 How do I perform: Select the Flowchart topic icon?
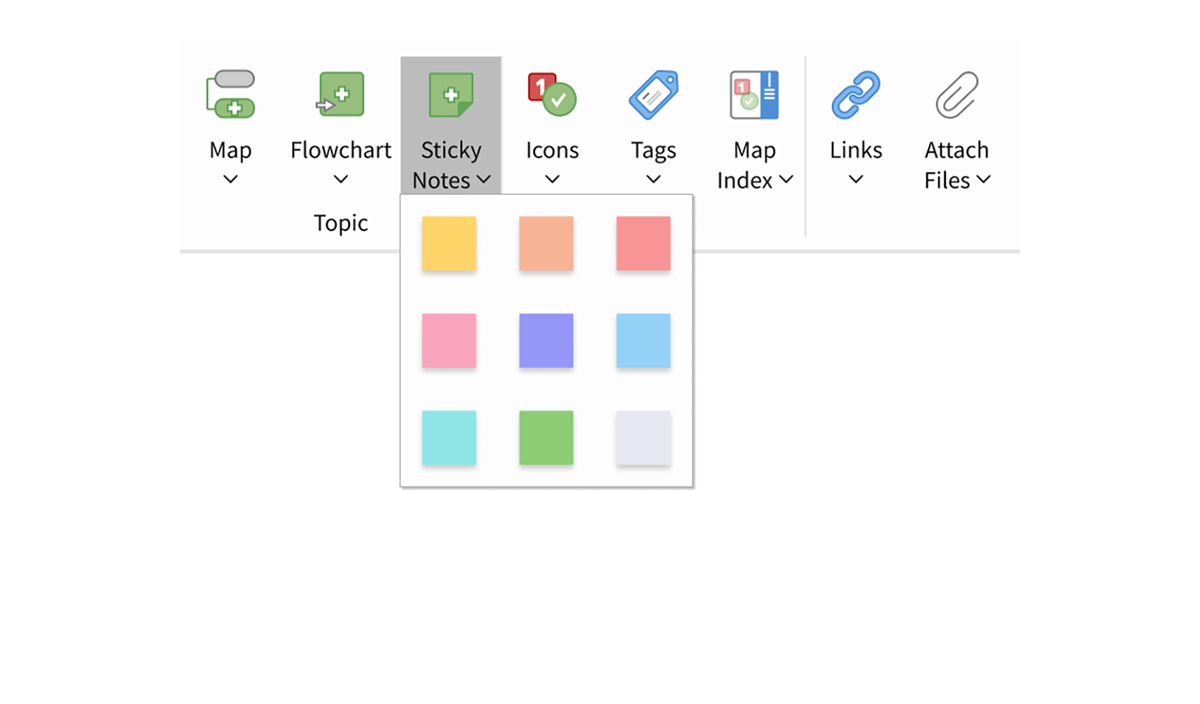coord(341,95)
